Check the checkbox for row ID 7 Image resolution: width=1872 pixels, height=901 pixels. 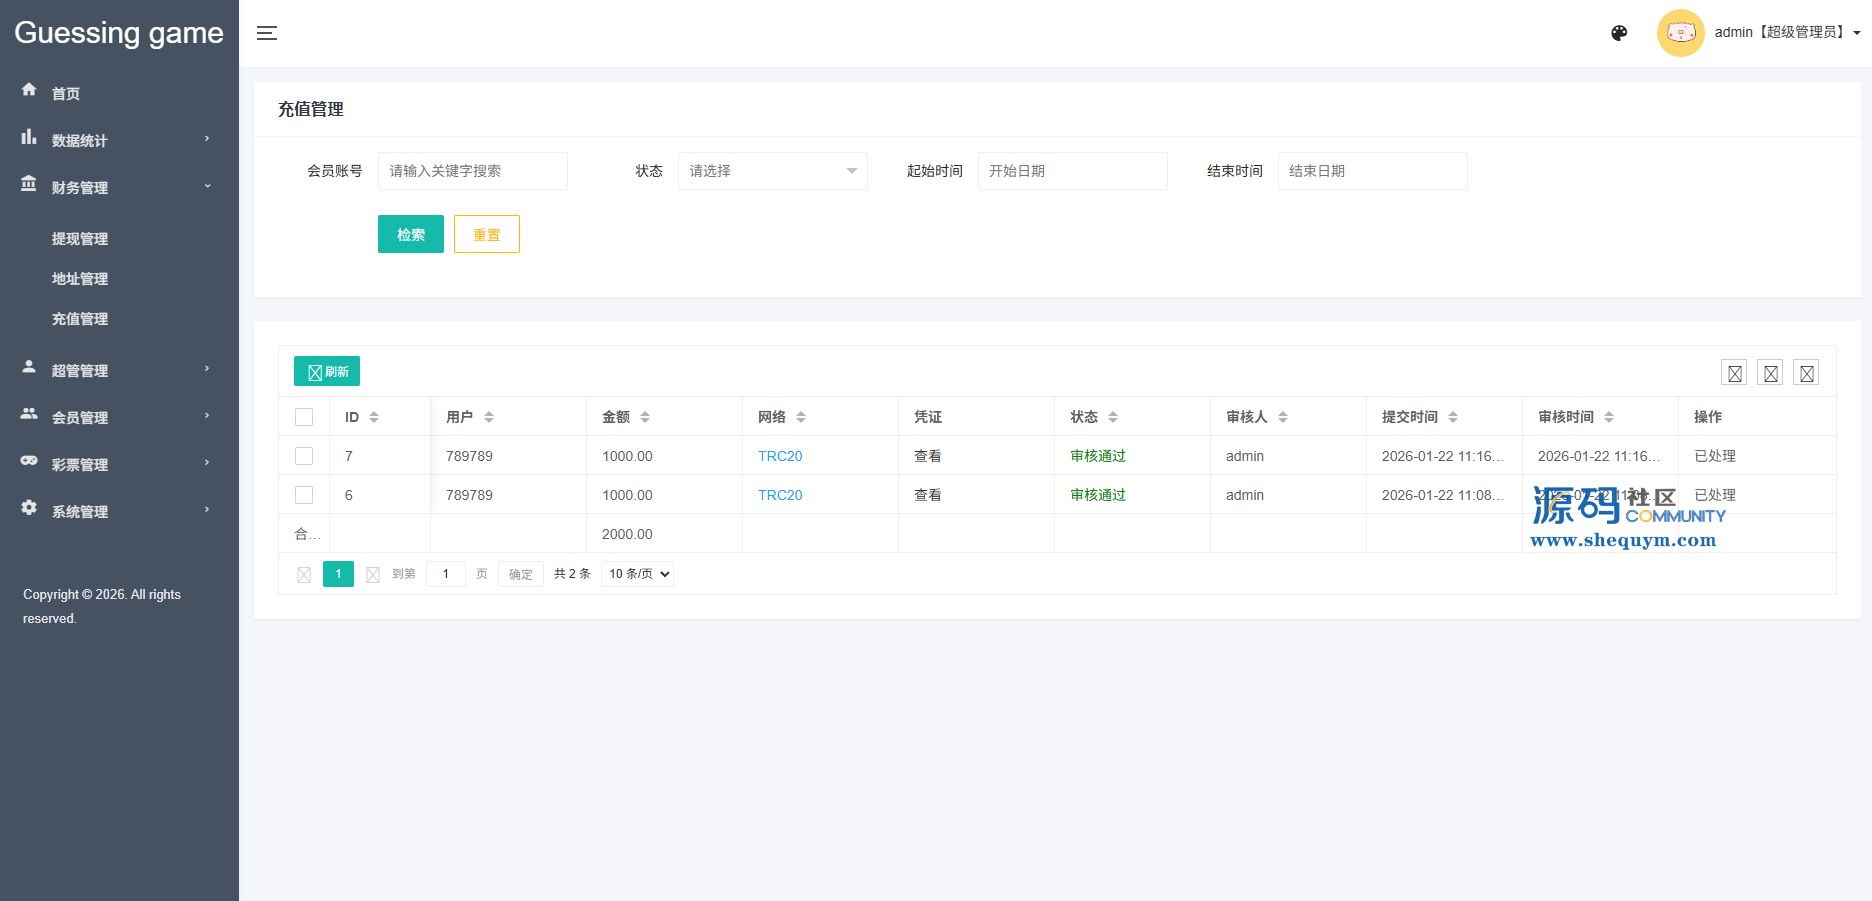coord(304,456)
